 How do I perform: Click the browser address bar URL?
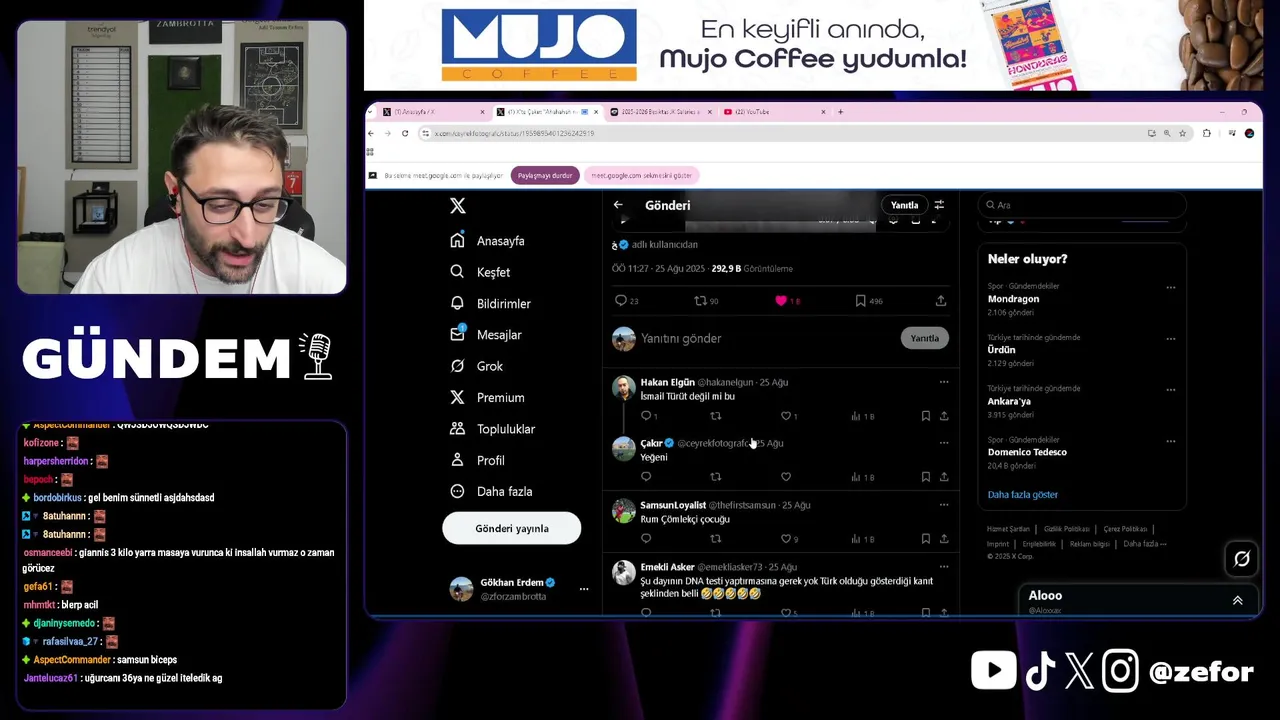pyautogui.click(x=515, y=133)
